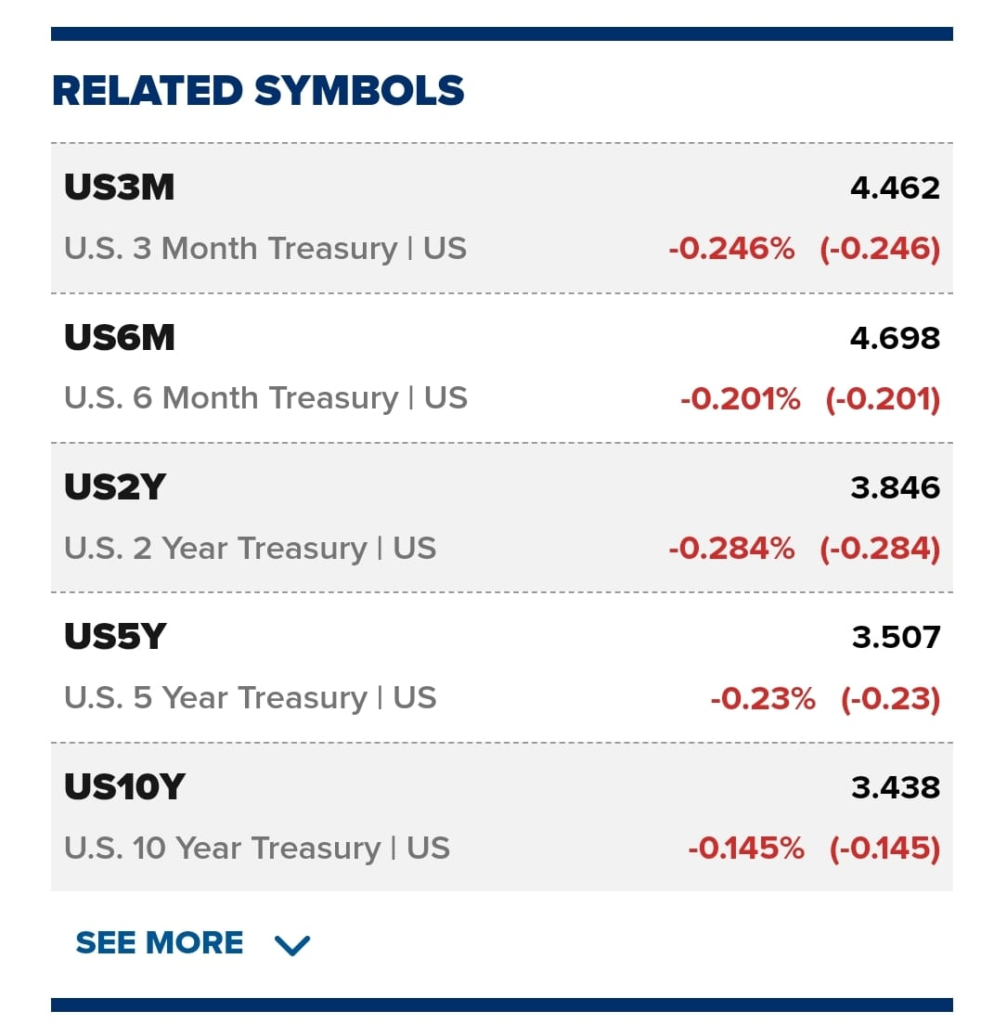Click the US2Y yield value 3.846
This screenshot has height=1024, width=994.
coord(895,488)
